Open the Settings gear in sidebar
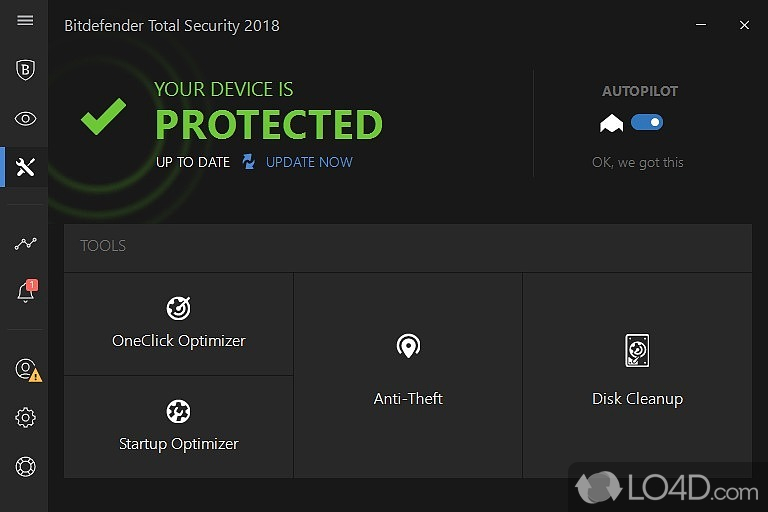The width and height of the screenshot is (768, 512). [26, 418]
